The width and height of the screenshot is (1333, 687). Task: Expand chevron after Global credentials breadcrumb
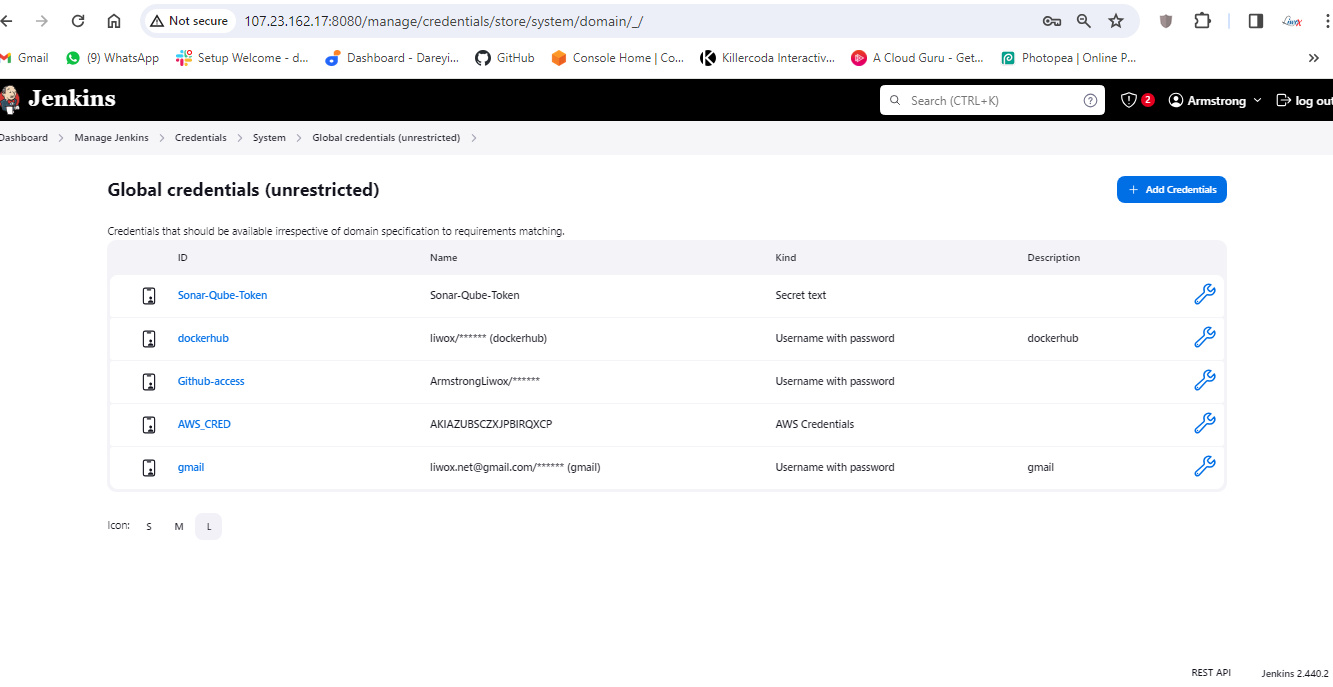(474, 138)
